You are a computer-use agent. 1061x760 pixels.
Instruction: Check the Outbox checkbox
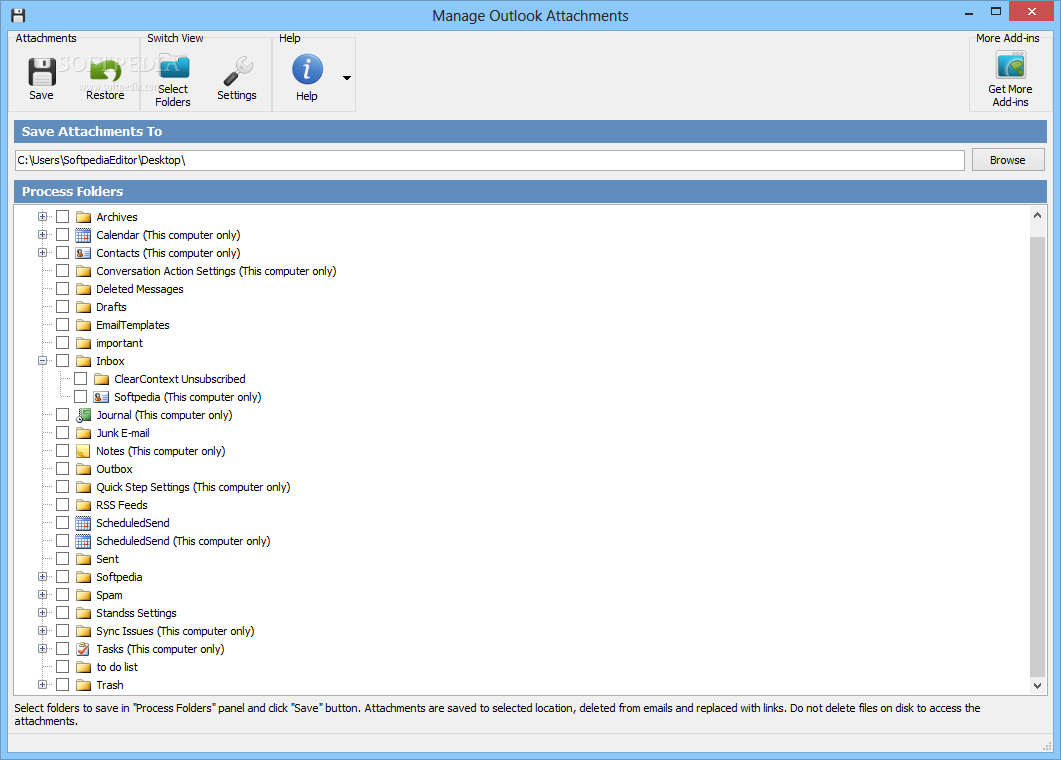point(62,468)
